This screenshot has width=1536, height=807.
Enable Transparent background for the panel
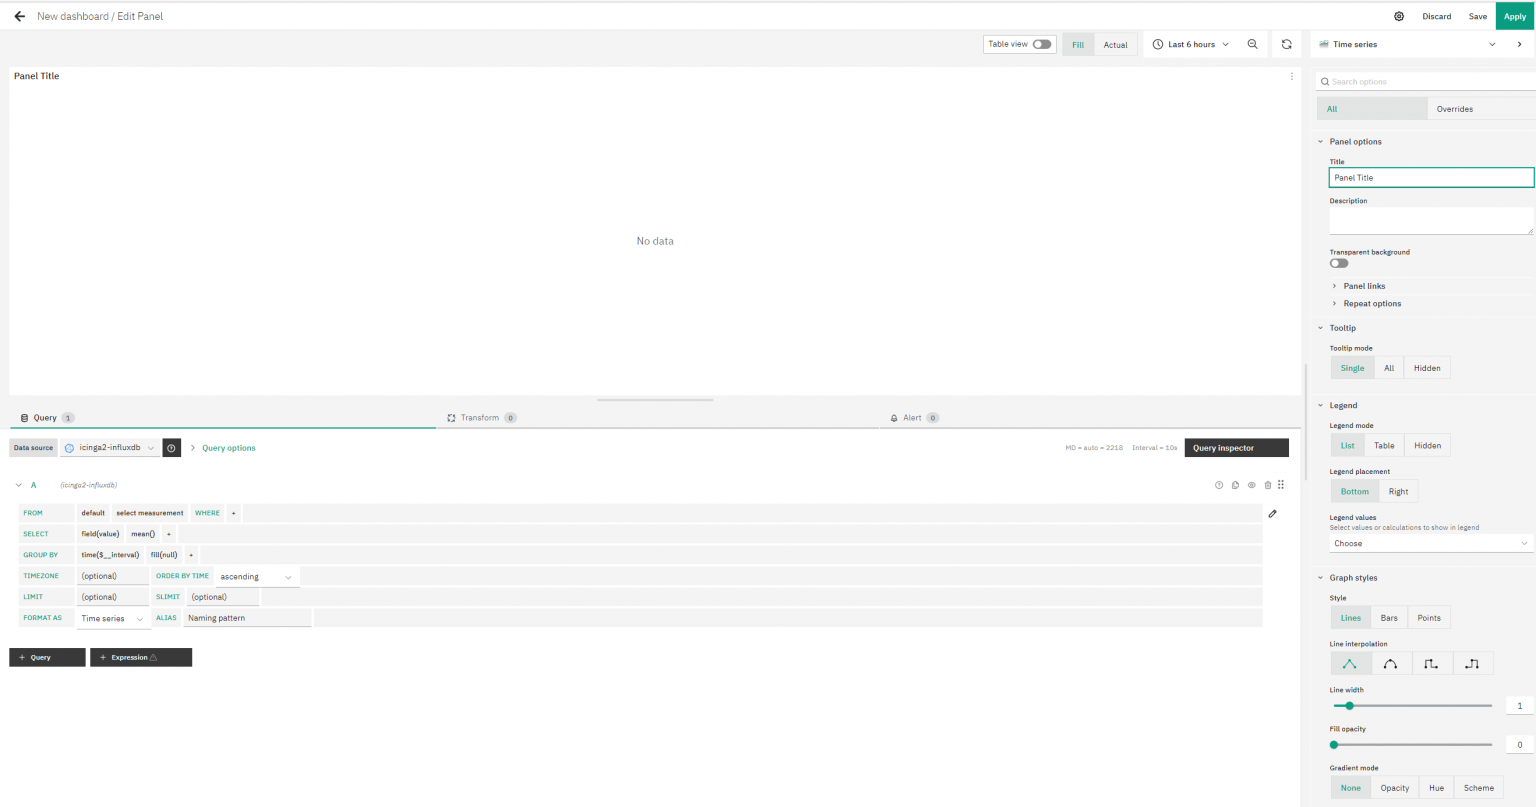tap(1338, 262)
